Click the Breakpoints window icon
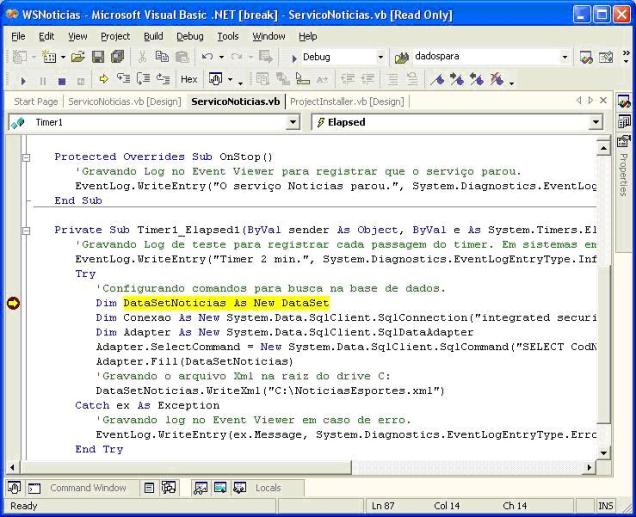The height and width of the screenshot is (517, 636). [x=215, y=79]
